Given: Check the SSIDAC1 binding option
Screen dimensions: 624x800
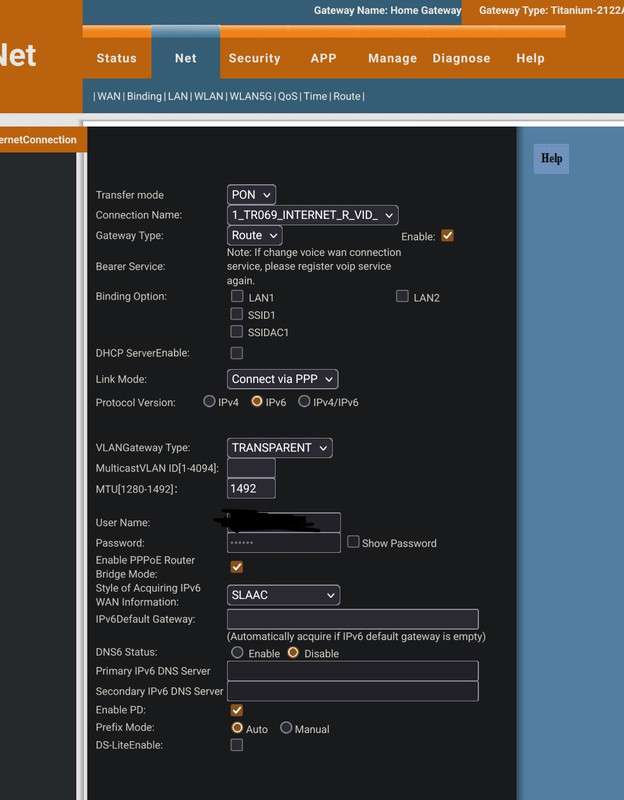Looking at the screenshot, I should (236, 331).
